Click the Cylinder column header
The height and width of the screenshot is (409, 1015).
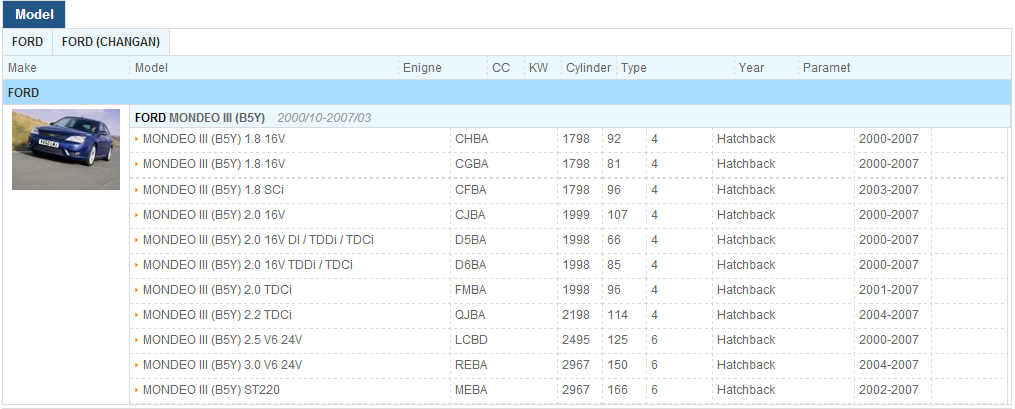click(x=588, y=68)
